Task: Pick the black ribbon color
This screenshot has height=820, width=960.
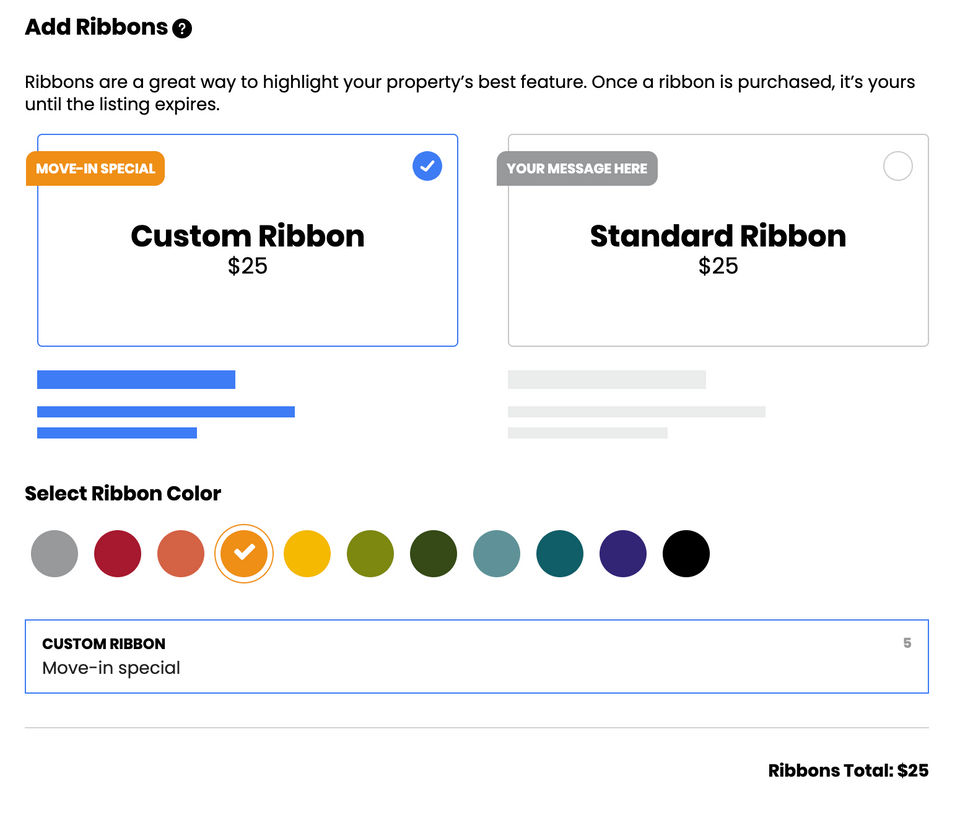Action: [x=686, y=554]
